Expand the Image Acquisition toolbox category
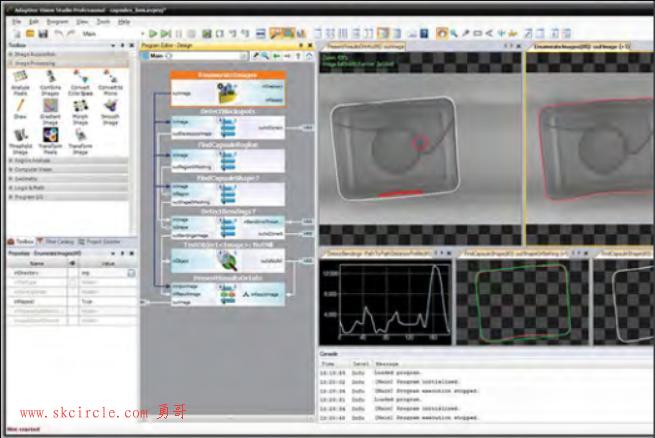Screen dimensions: 655x438 68,54
